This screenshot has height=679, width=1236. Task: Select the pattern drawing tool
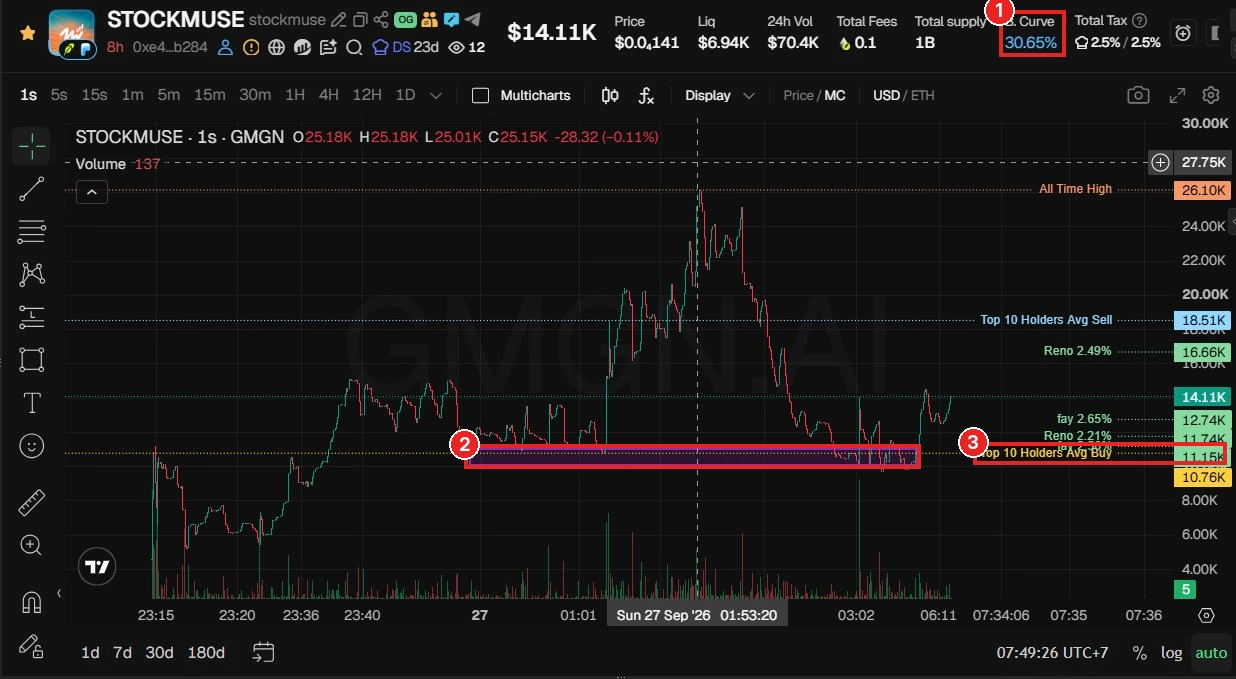[x=31, y=274]
